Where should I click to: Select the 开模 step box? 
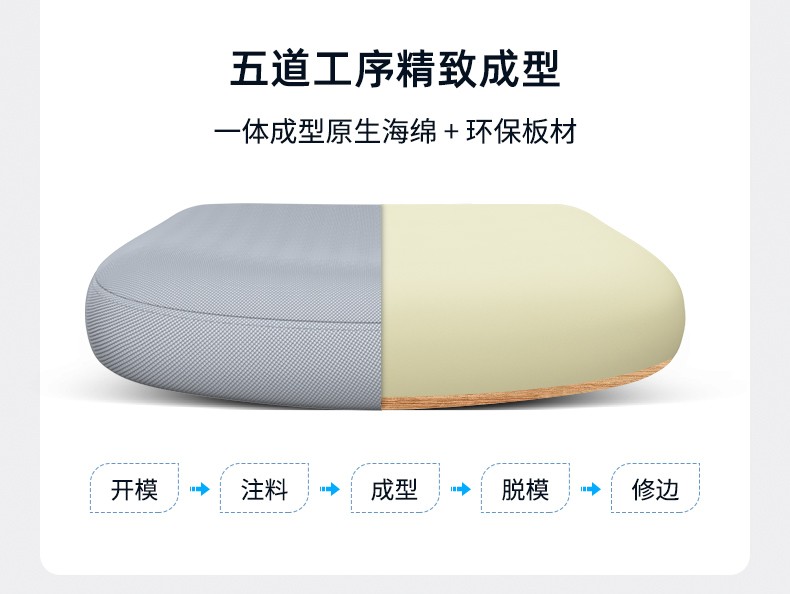(x=135, y=488)
